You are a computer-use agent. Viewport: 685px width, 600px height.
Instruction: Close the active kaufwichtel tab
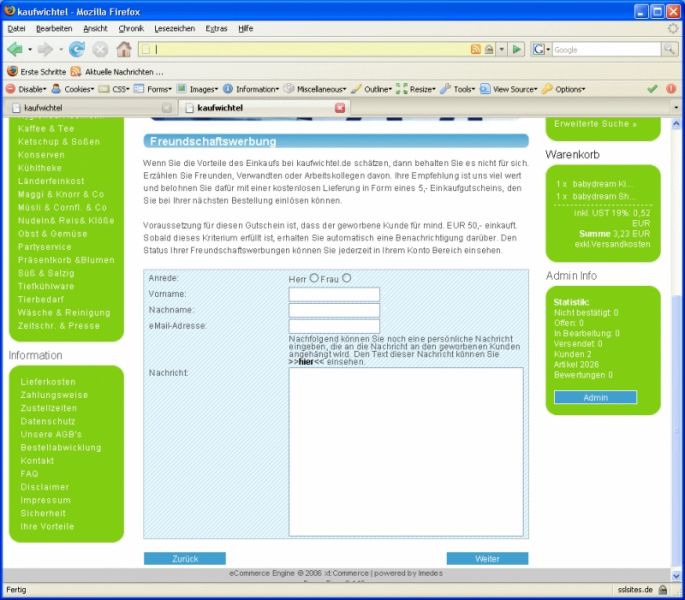tap(340, 108)
